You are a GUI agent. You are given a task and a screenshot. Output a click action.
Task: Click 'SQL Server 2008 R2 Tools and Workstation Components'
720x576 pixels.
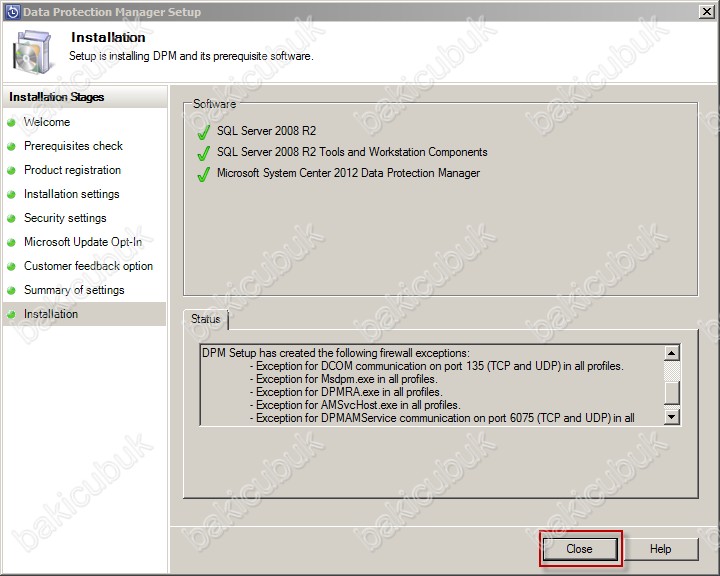coord(352,152)
